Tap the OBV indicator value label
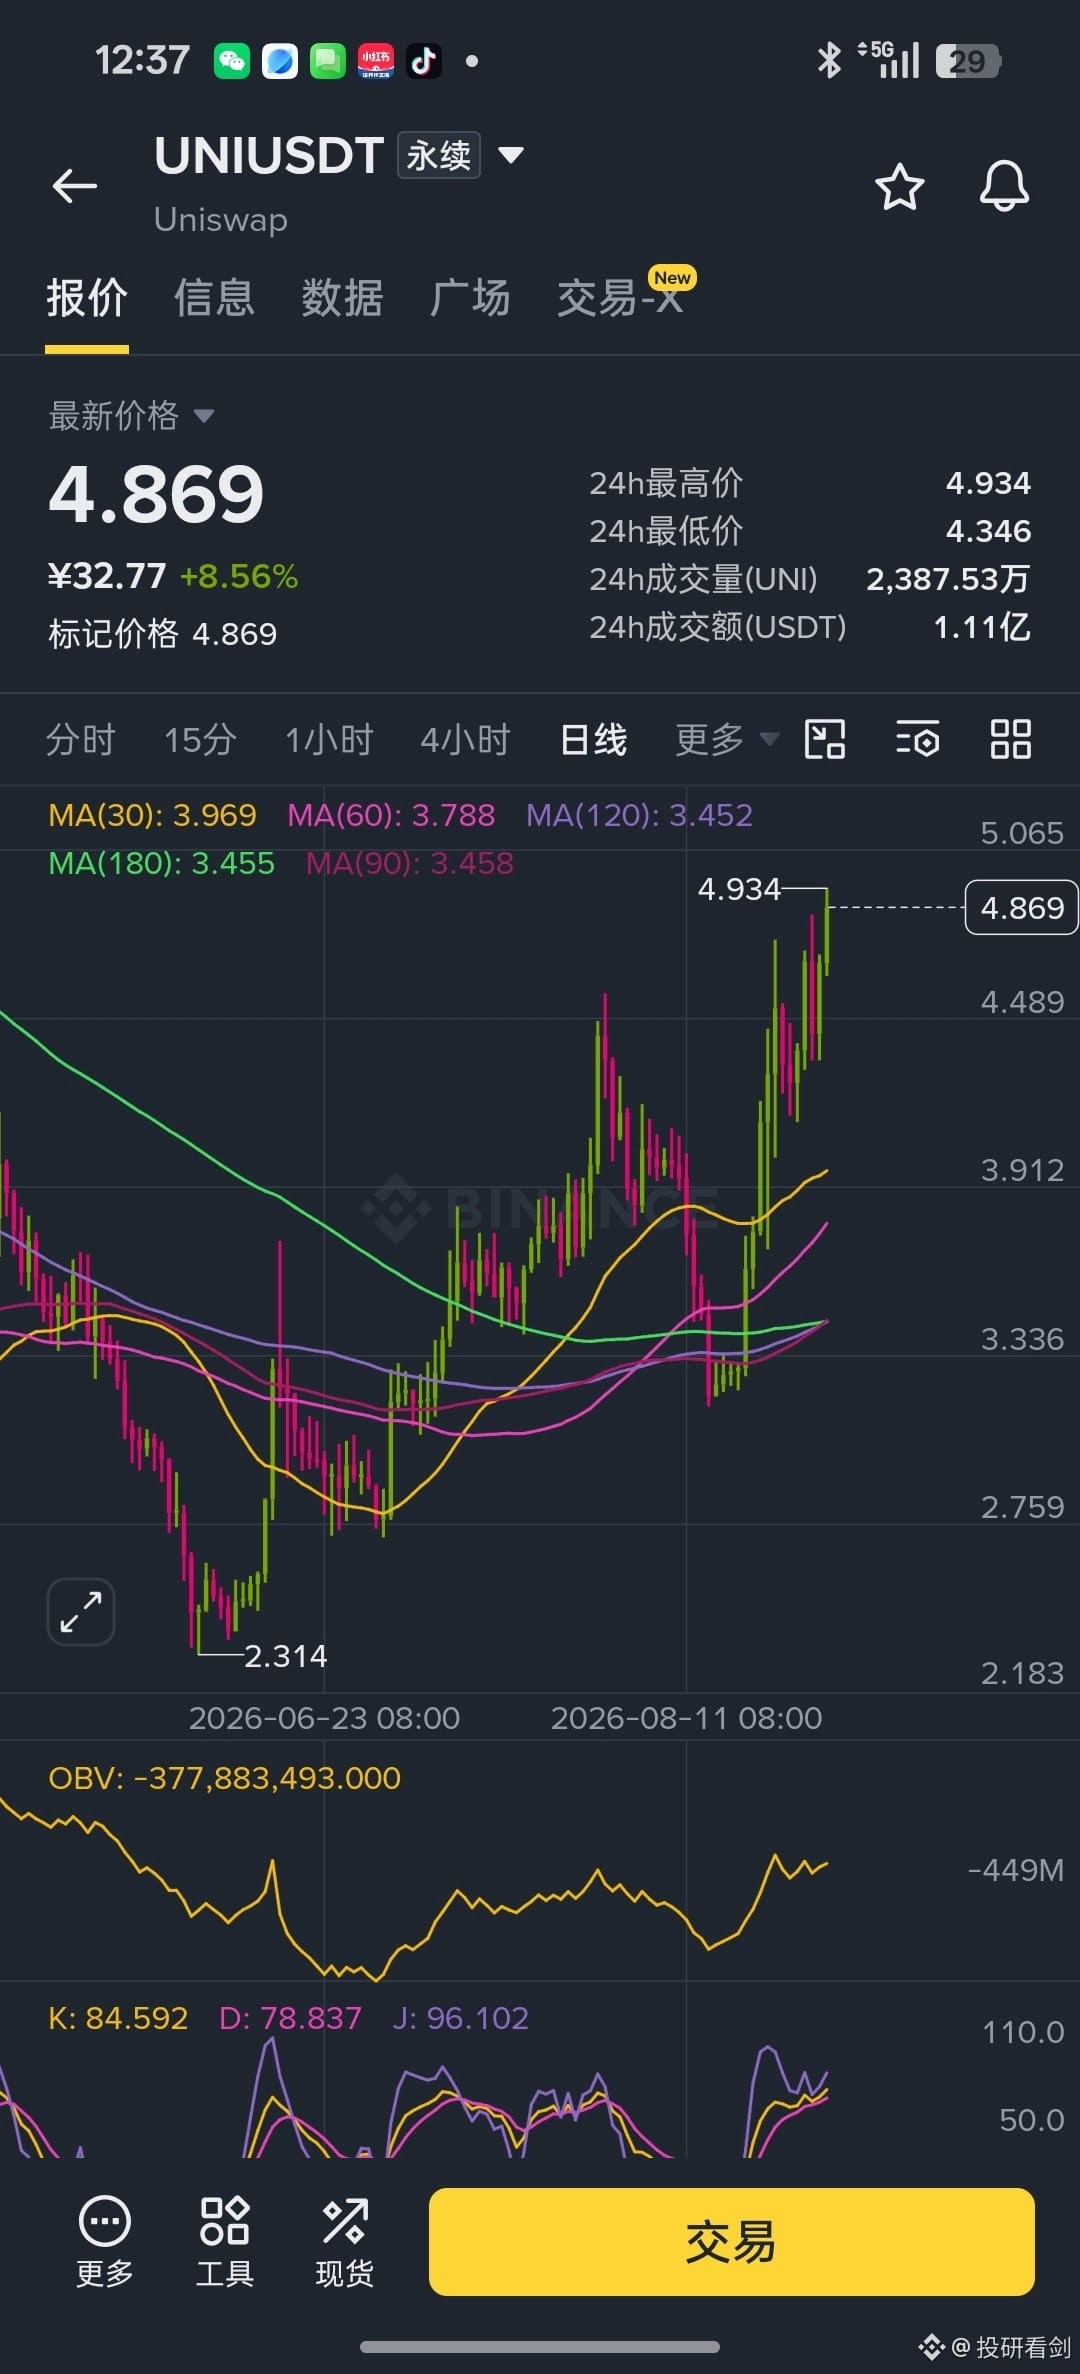Image resolution: width=1080 pixels, height=2374 pixels. click(x=225, y=1778)
